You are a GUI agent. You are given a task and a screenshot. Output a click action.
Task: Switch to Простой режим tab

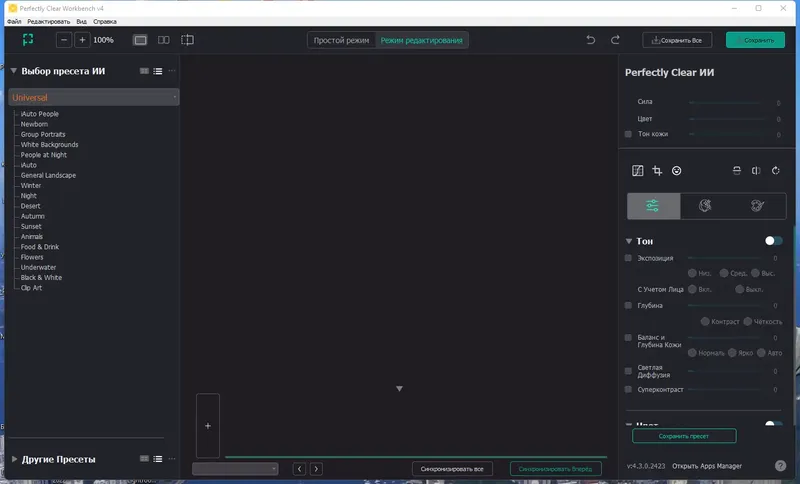pyautogui.click(x=341, y=40)
